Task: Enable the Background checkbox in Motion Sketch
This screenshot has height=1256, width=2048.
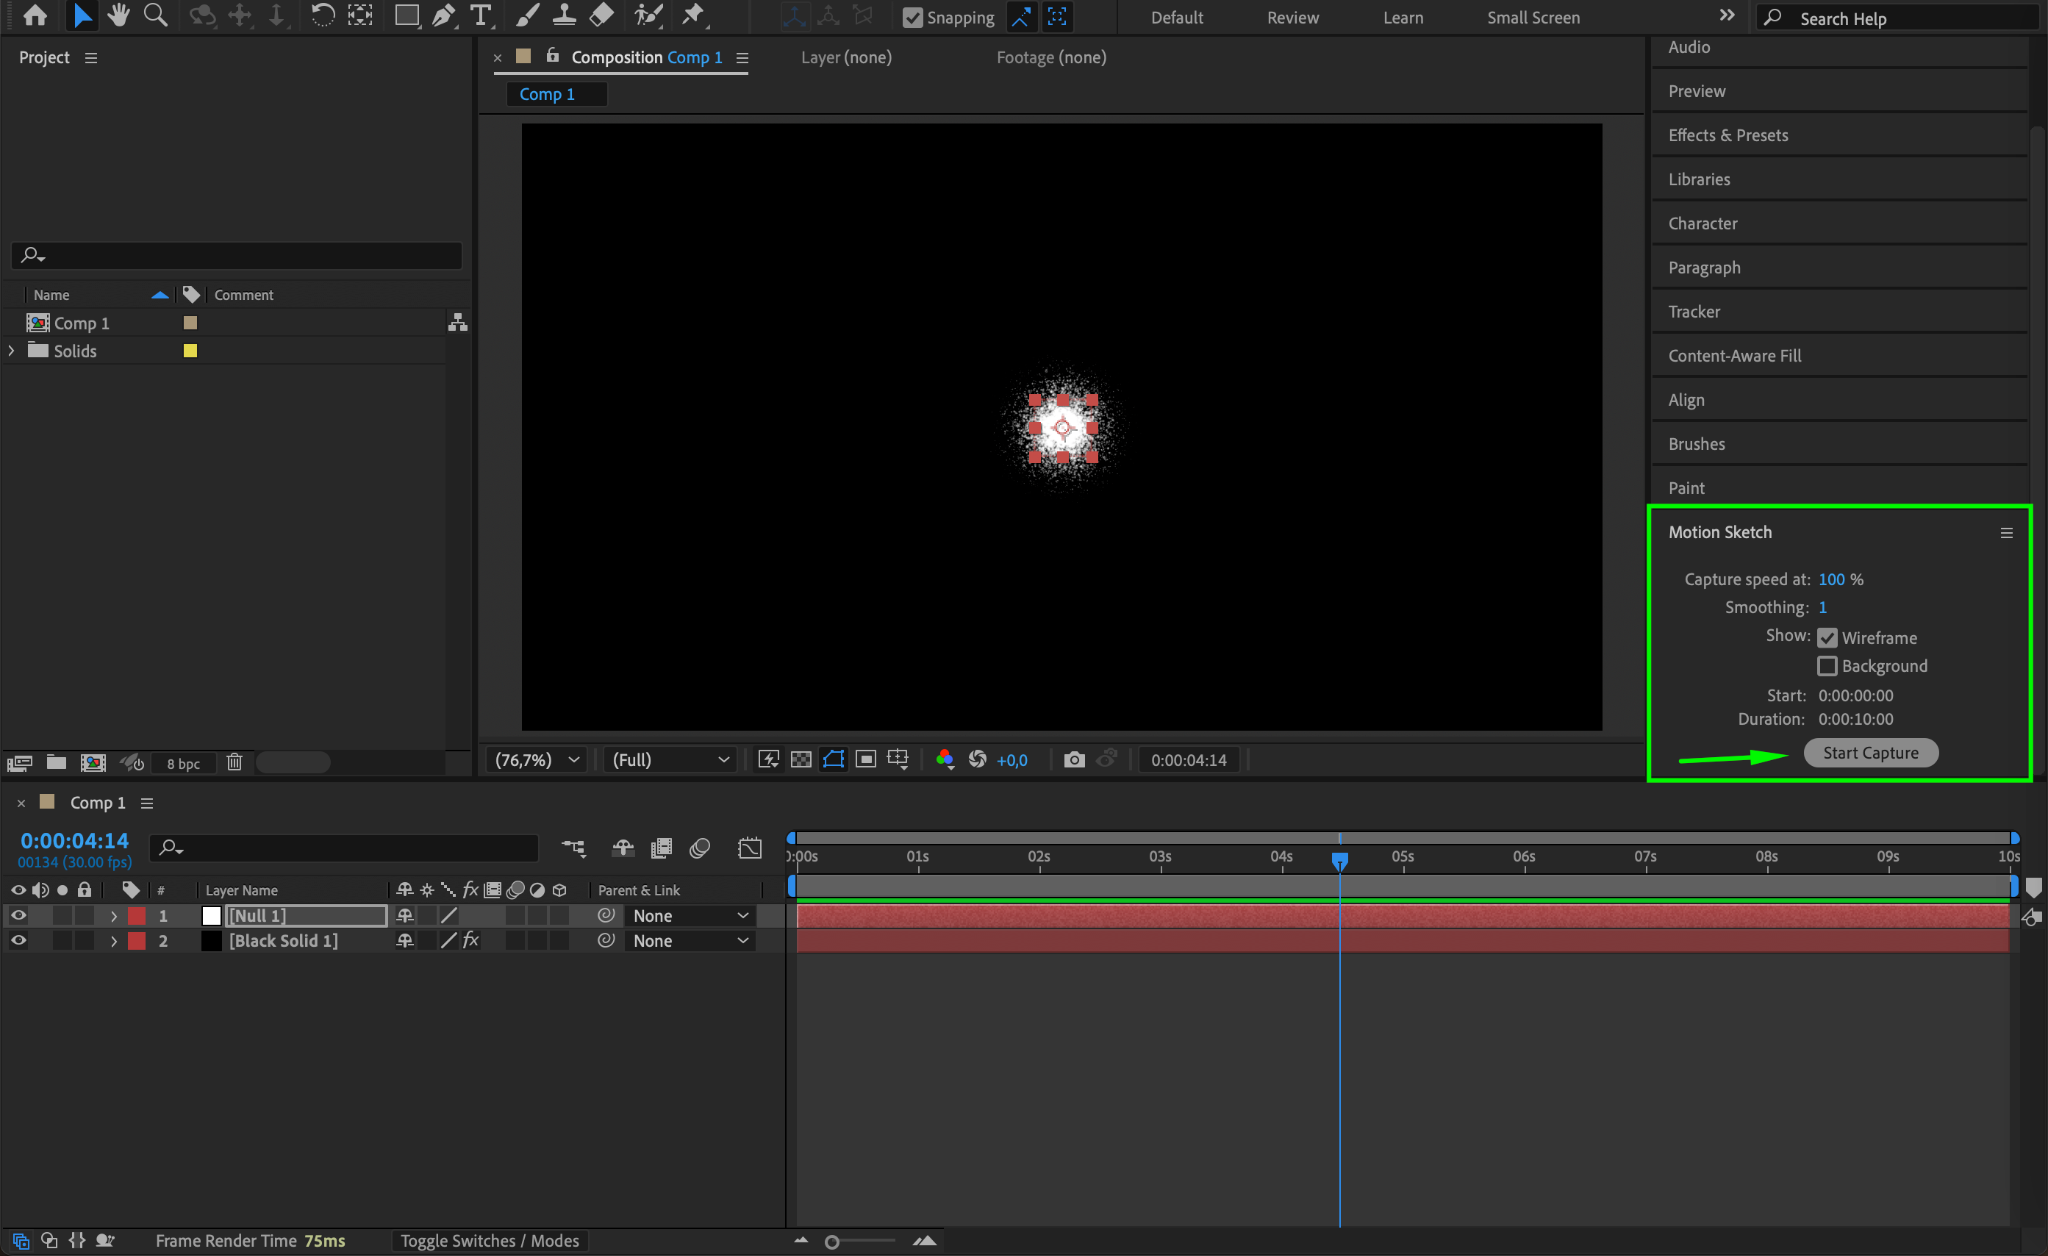Action: click(x=1827, y=666)
